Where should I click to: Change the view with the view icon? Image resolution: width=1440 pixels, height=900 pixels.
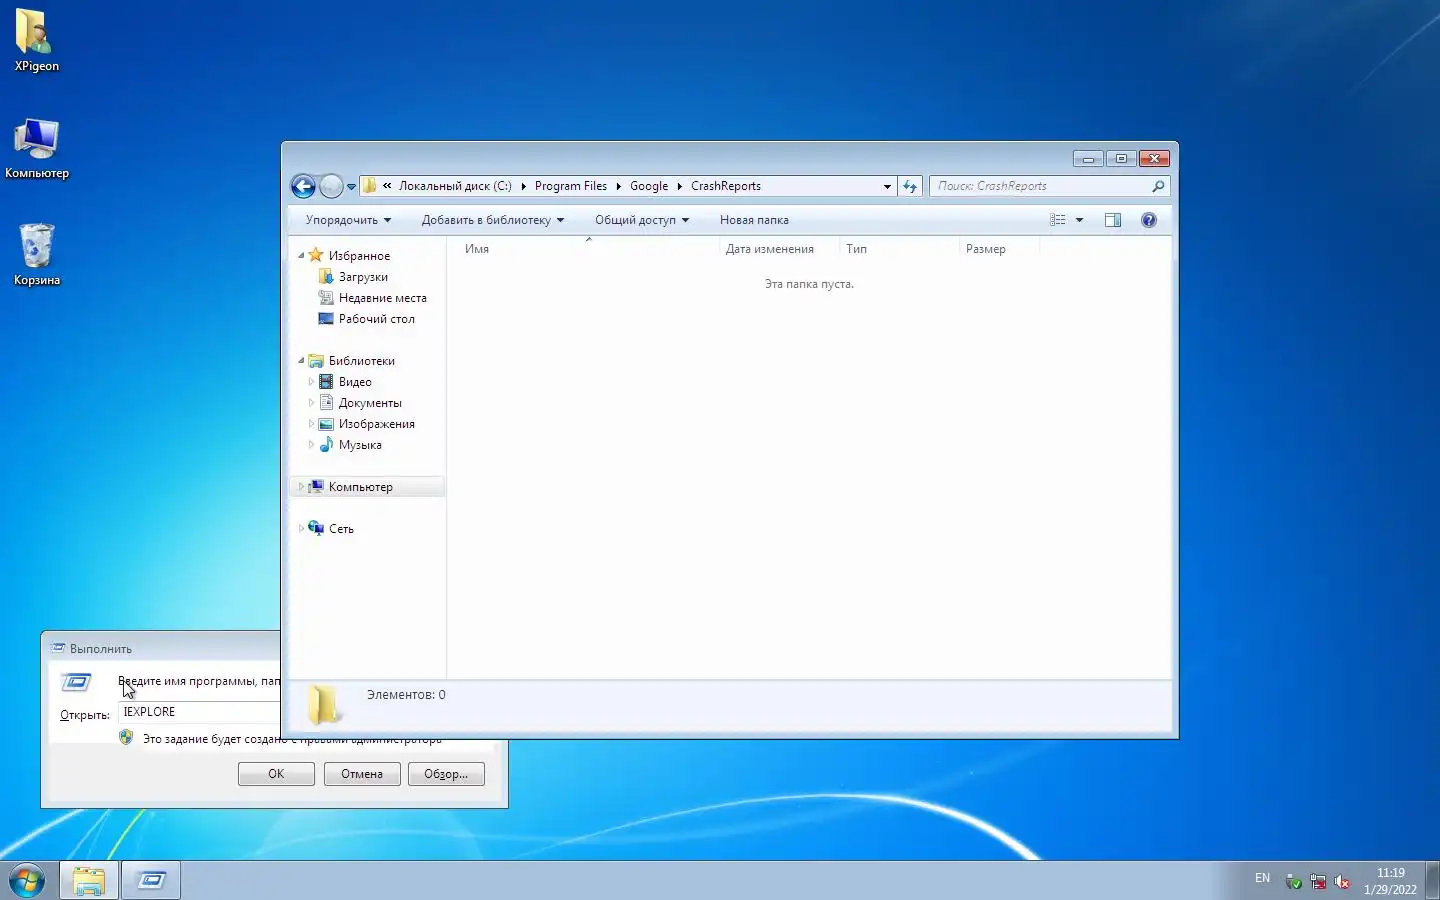(1058, 220)
